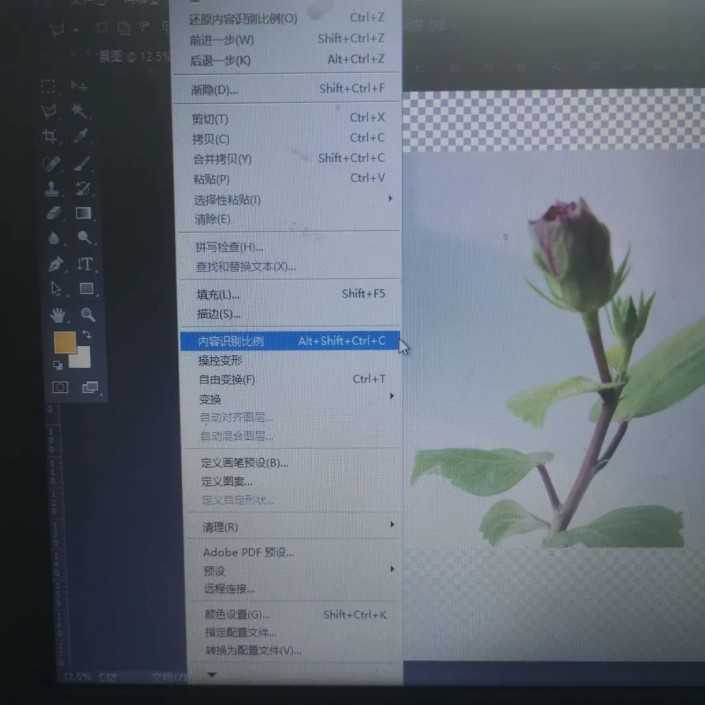
Task: Open the orange foreground color swatch
Action: coord(65,343)
